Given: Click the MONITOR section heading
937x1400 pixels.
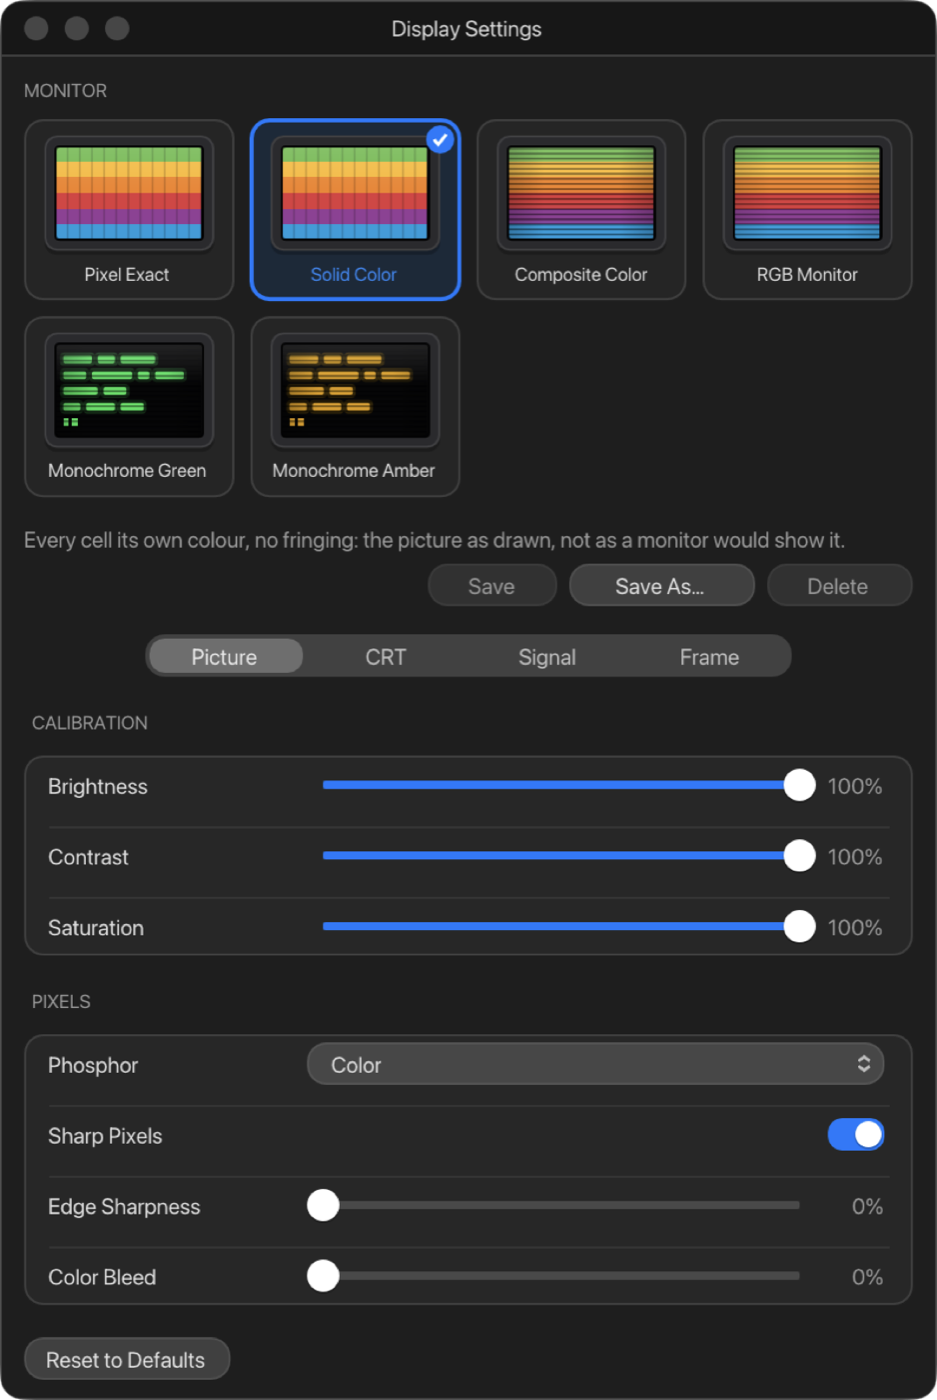Looking at the screenshot, I should 65,91.
